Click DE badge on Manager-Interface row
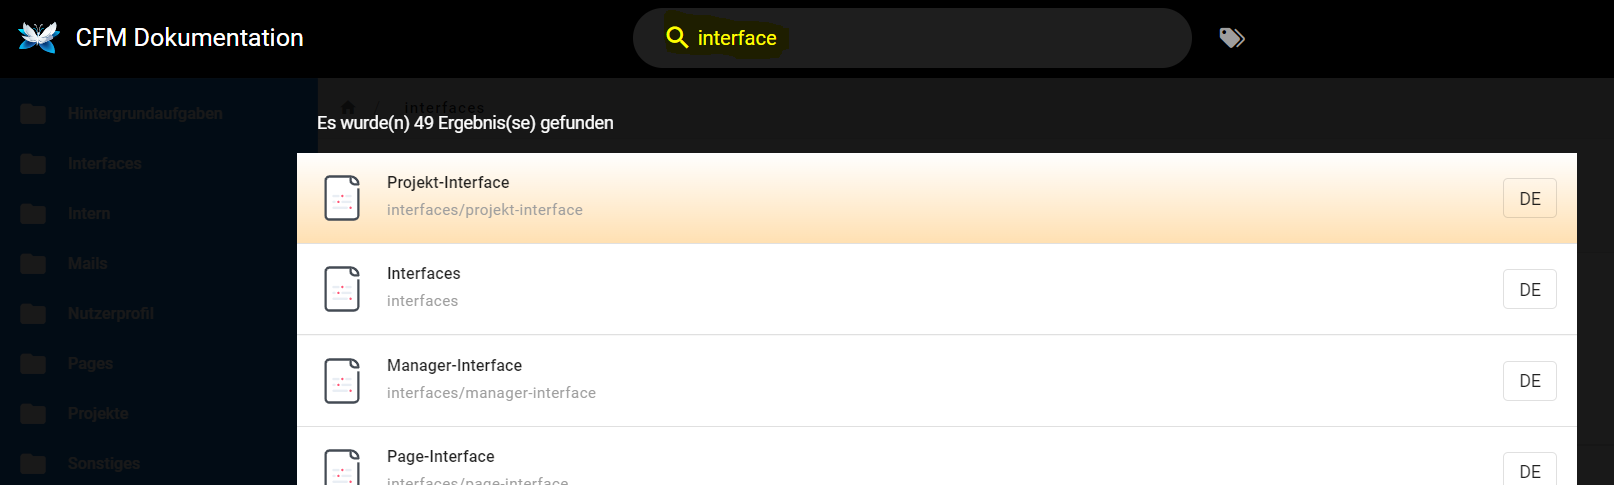The height and width of the screenshot is (485, 1614). [x=1530, y=381]
